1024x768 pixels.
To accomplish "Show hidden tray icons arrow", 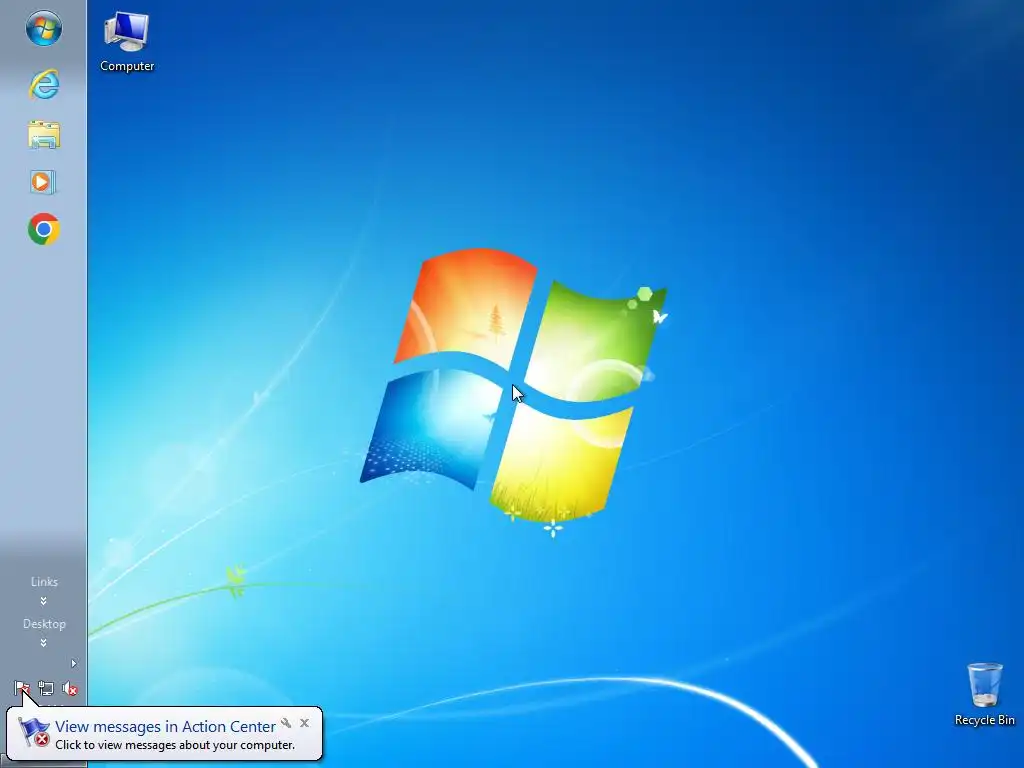I will [74, 664].
